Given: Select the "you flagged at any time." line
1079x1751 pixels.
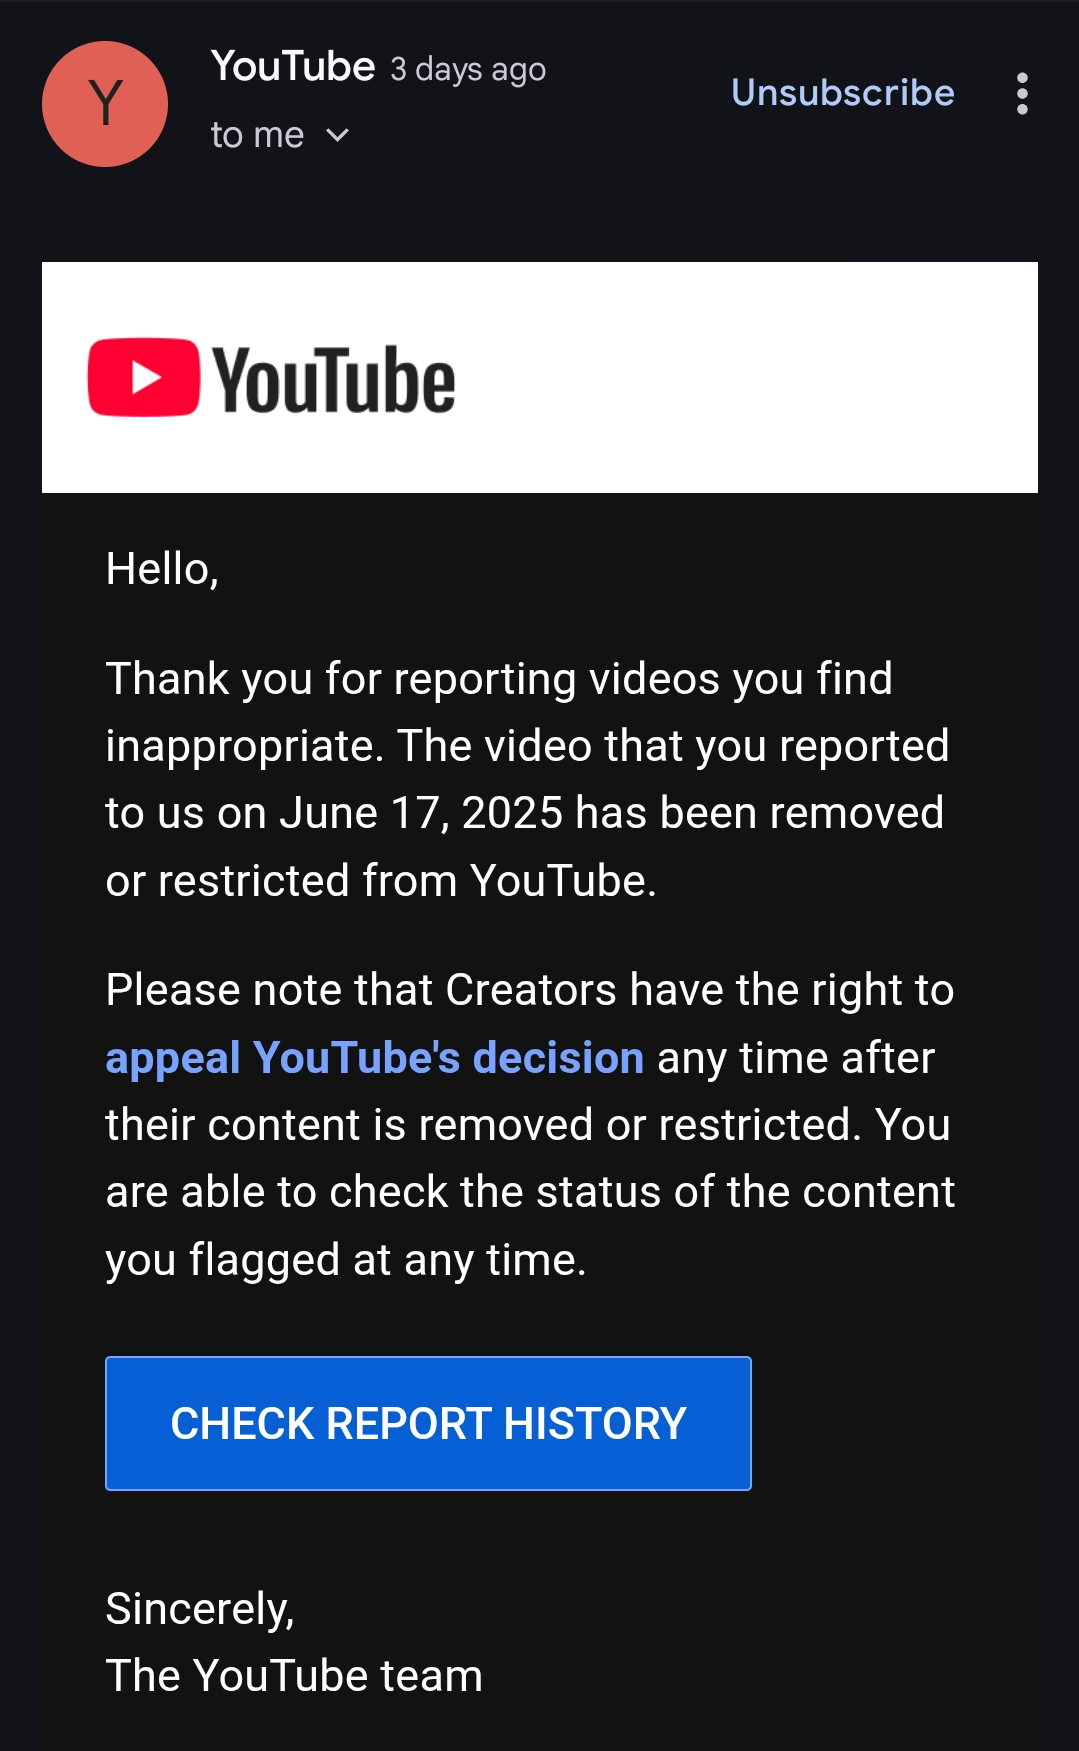Looking at the screenshot, I should pos(346,1260).
